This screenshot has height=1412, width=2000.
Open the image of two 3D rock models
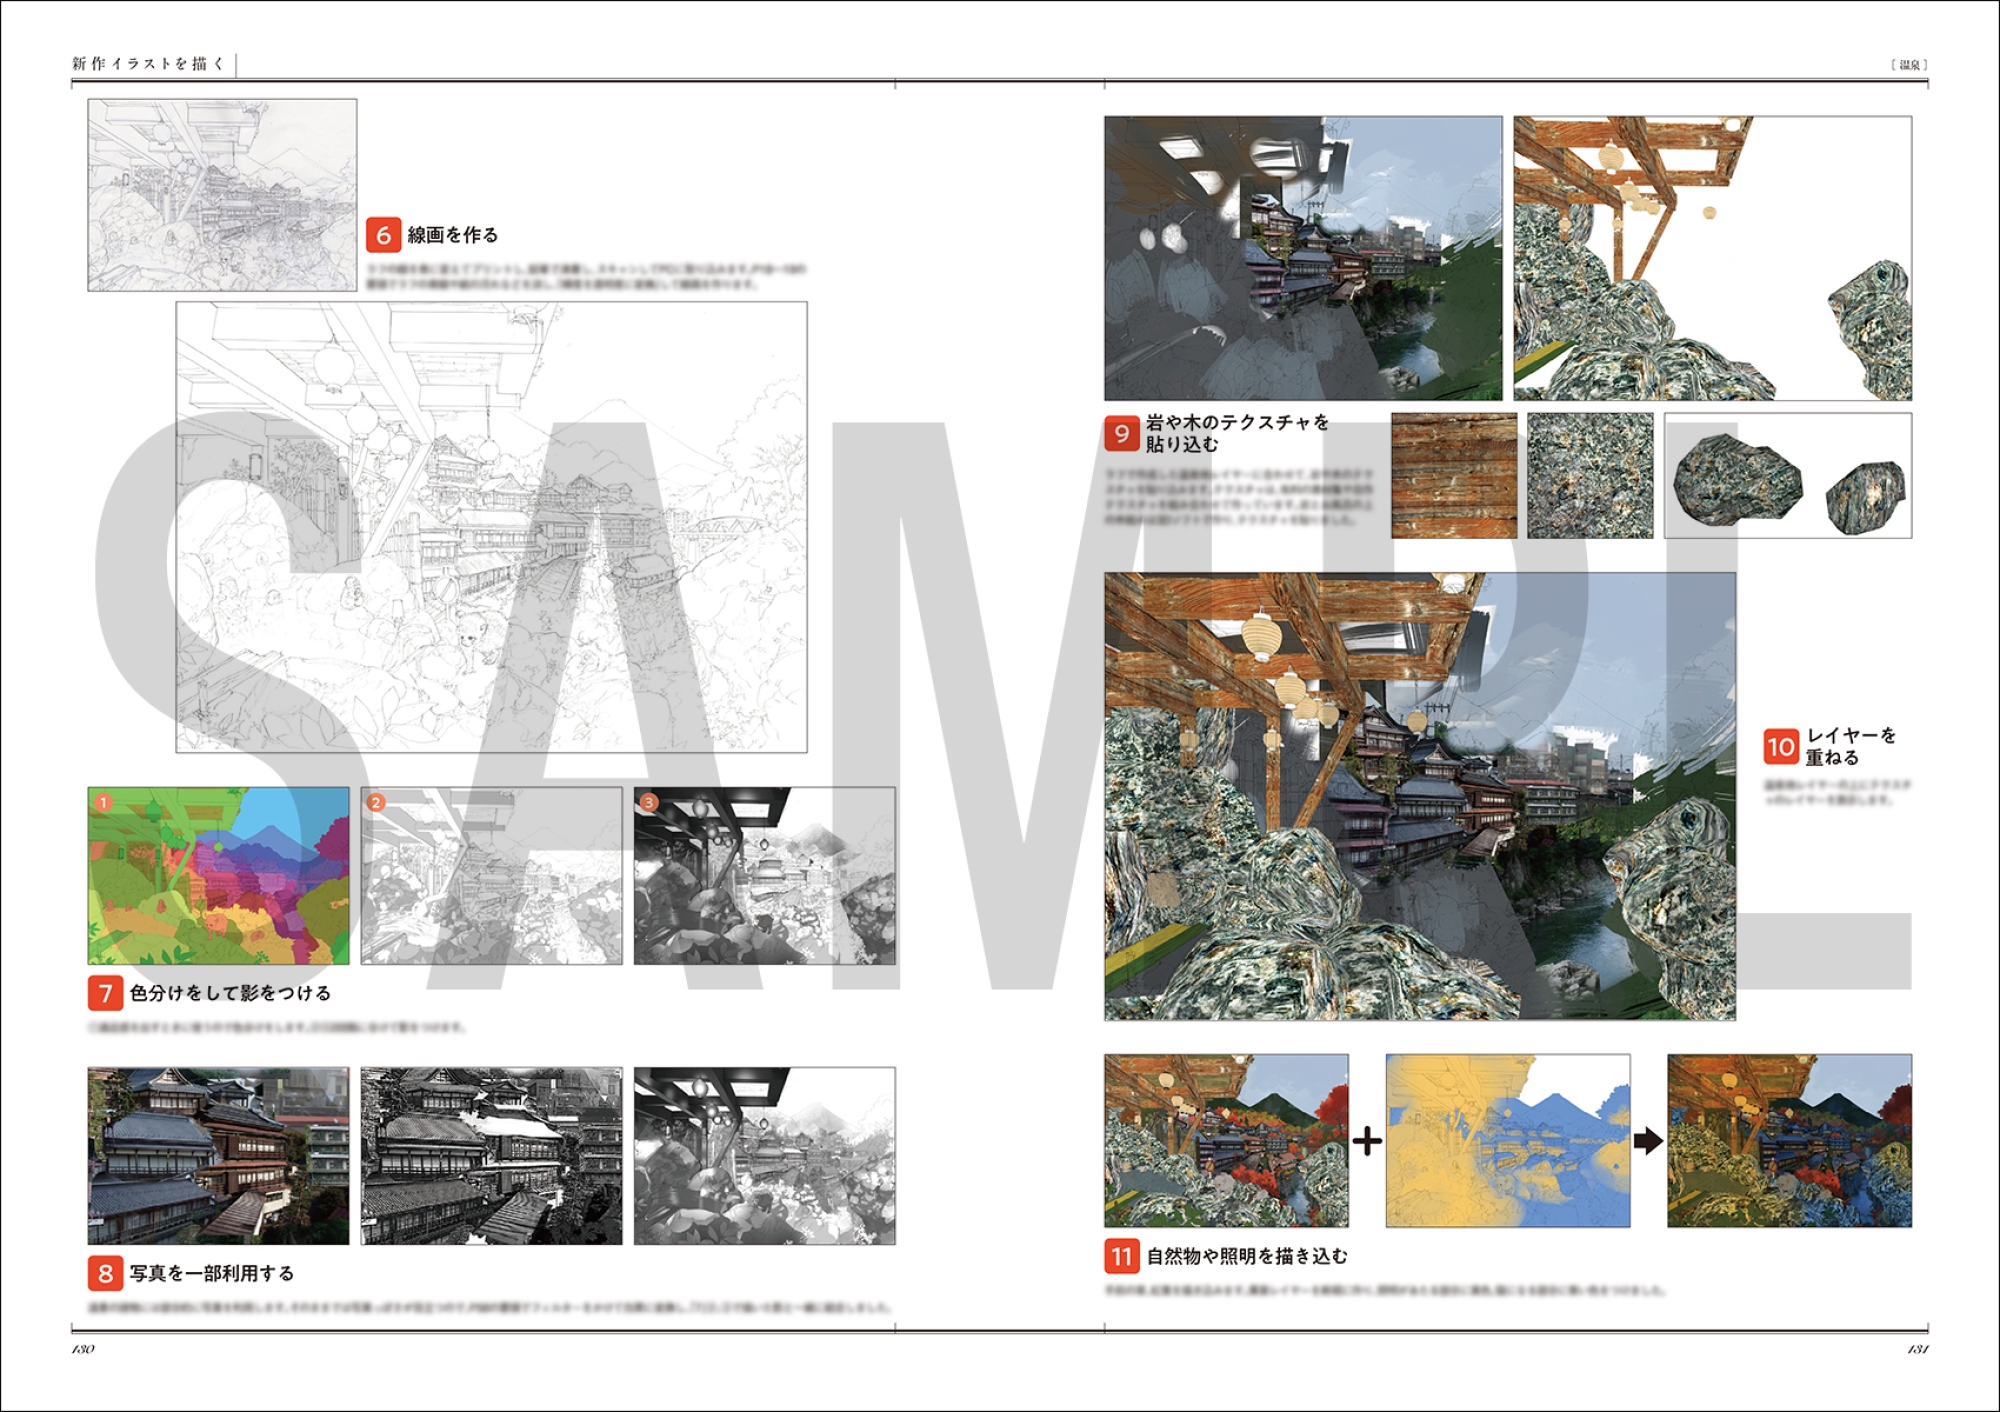tap(1788, 476)
